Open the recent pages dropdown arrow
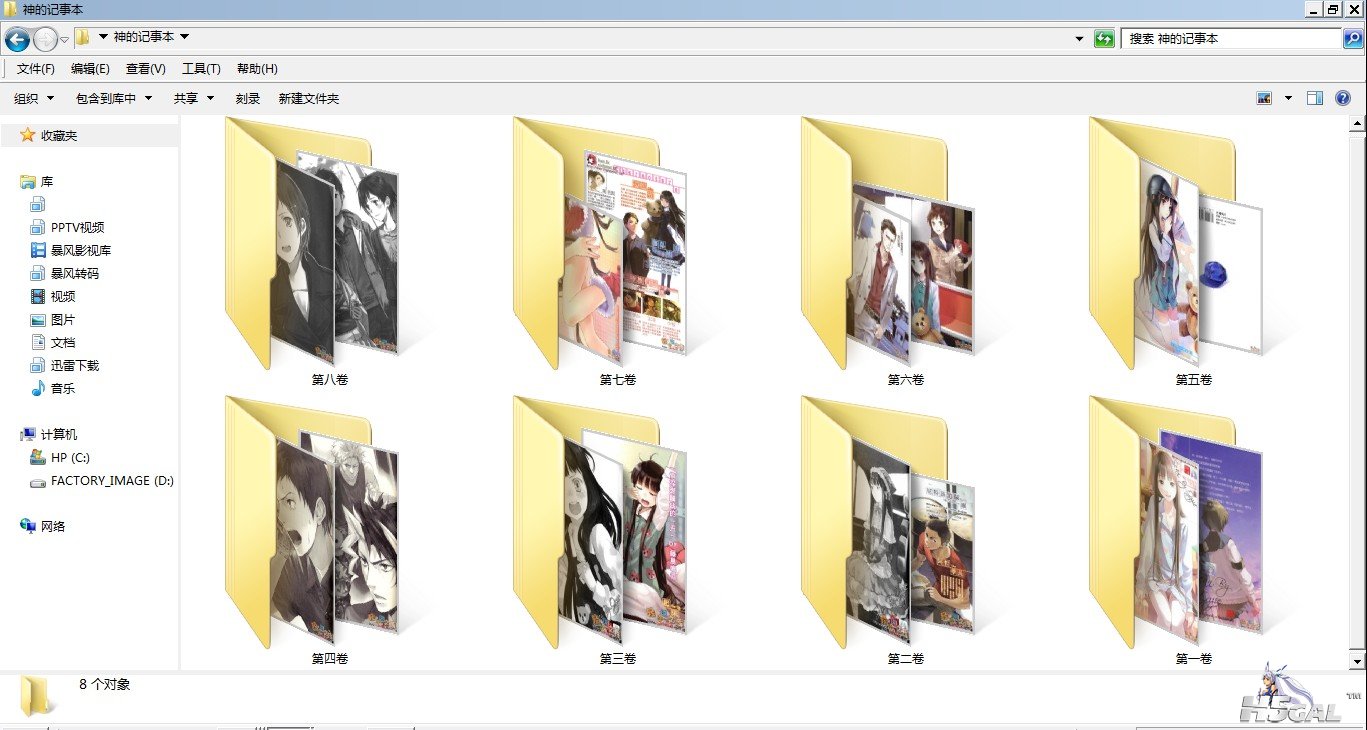 click(x=64, y=40)
